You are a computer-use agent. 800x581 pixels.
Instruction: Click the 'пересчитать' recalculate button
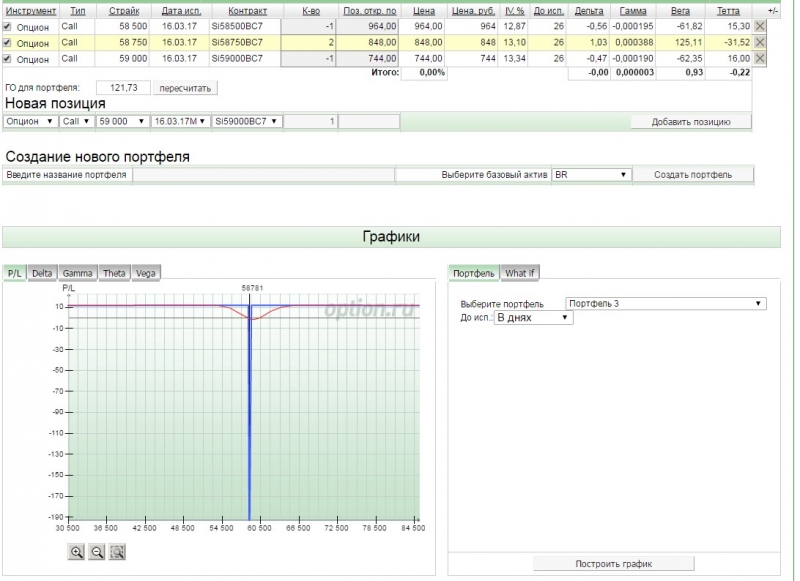tap(184, 88)
